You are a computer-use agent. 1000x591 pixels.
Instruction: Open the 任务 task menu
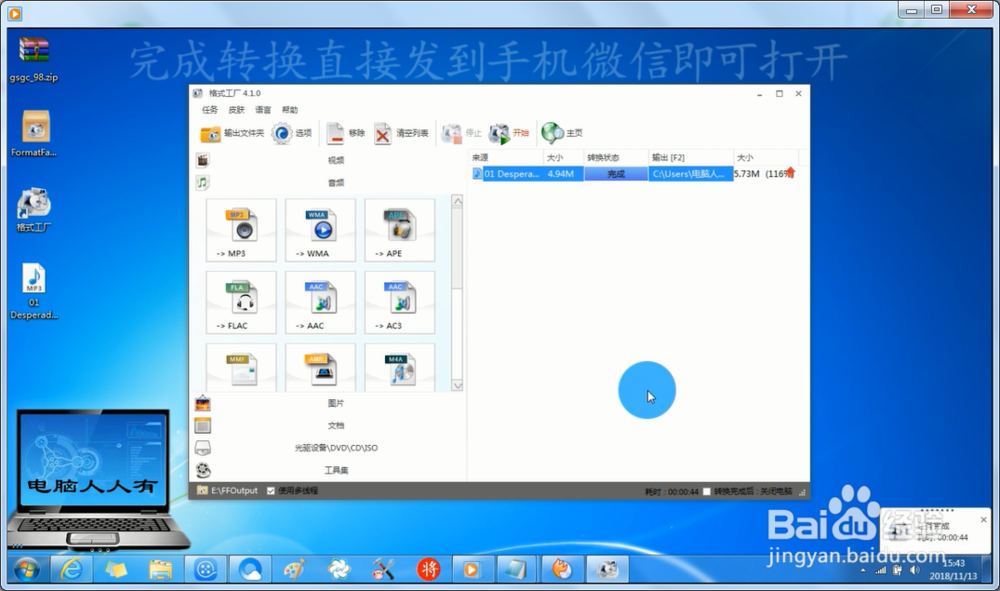(210, 110)
